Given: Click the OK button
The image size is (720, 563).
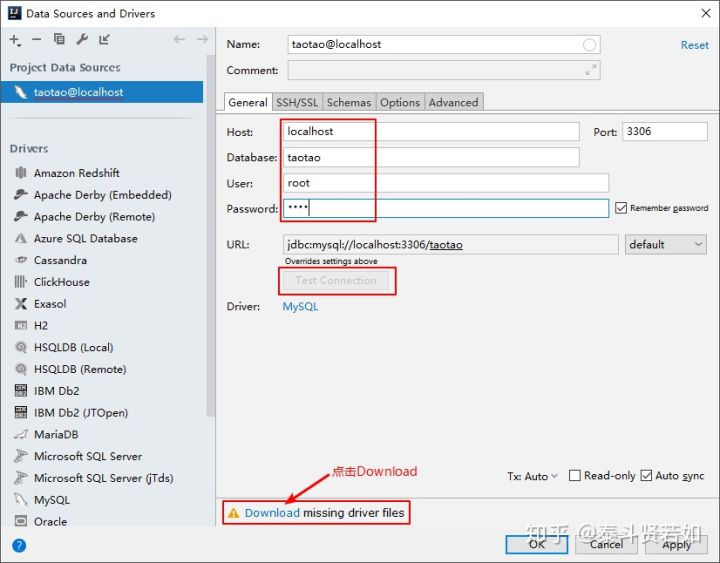Looking at the screenshot, I should (537, 545).
